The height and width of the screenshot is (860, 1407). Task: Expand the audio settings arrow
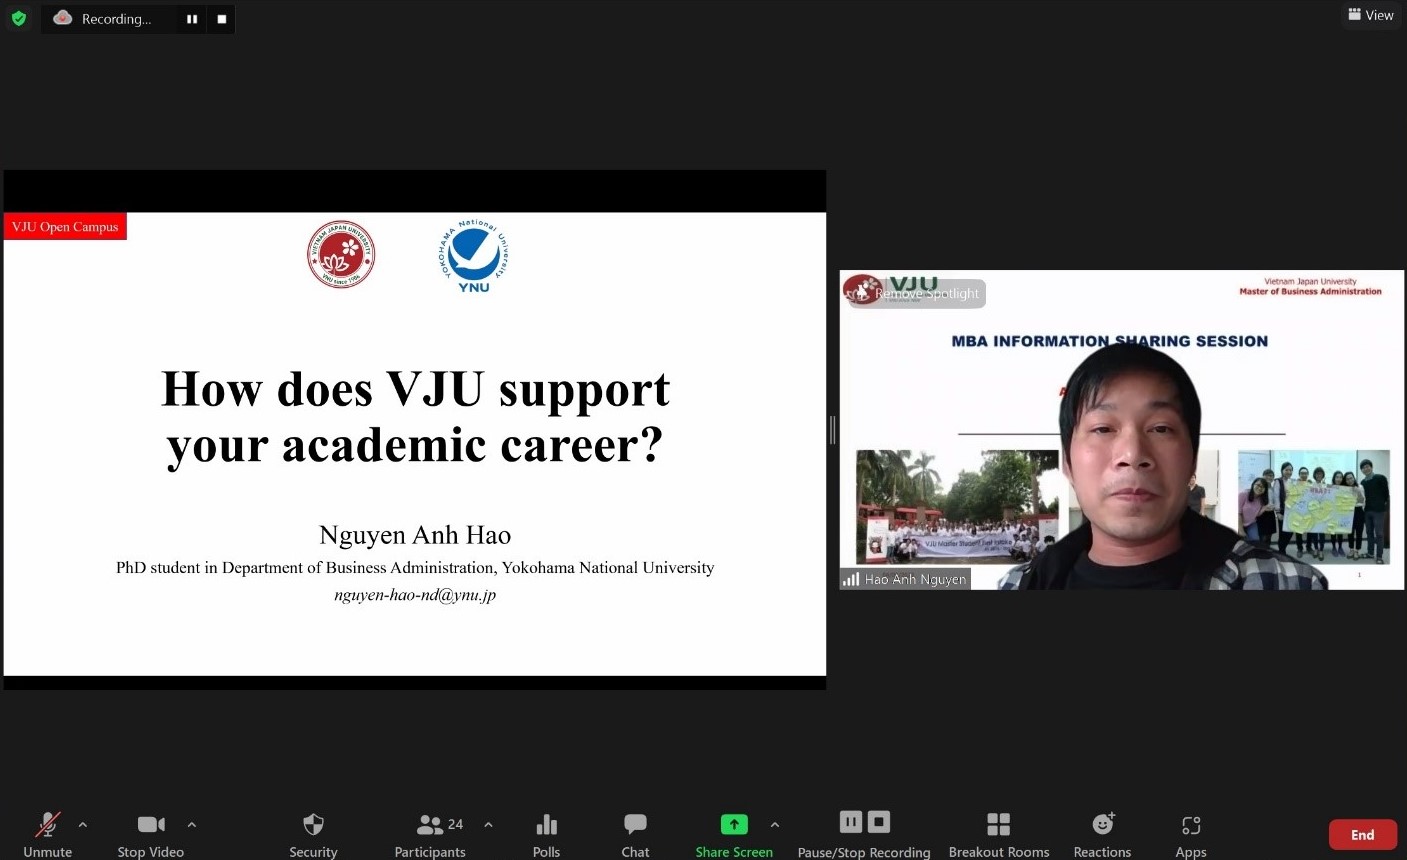point(83,825)
